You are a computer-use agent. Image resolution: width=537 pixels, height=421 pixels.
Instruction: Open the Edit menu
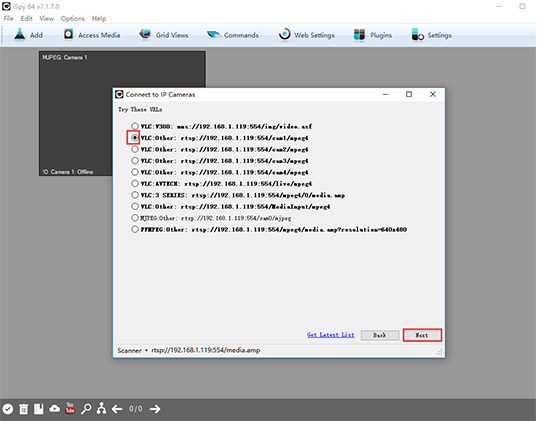[26, 18]
